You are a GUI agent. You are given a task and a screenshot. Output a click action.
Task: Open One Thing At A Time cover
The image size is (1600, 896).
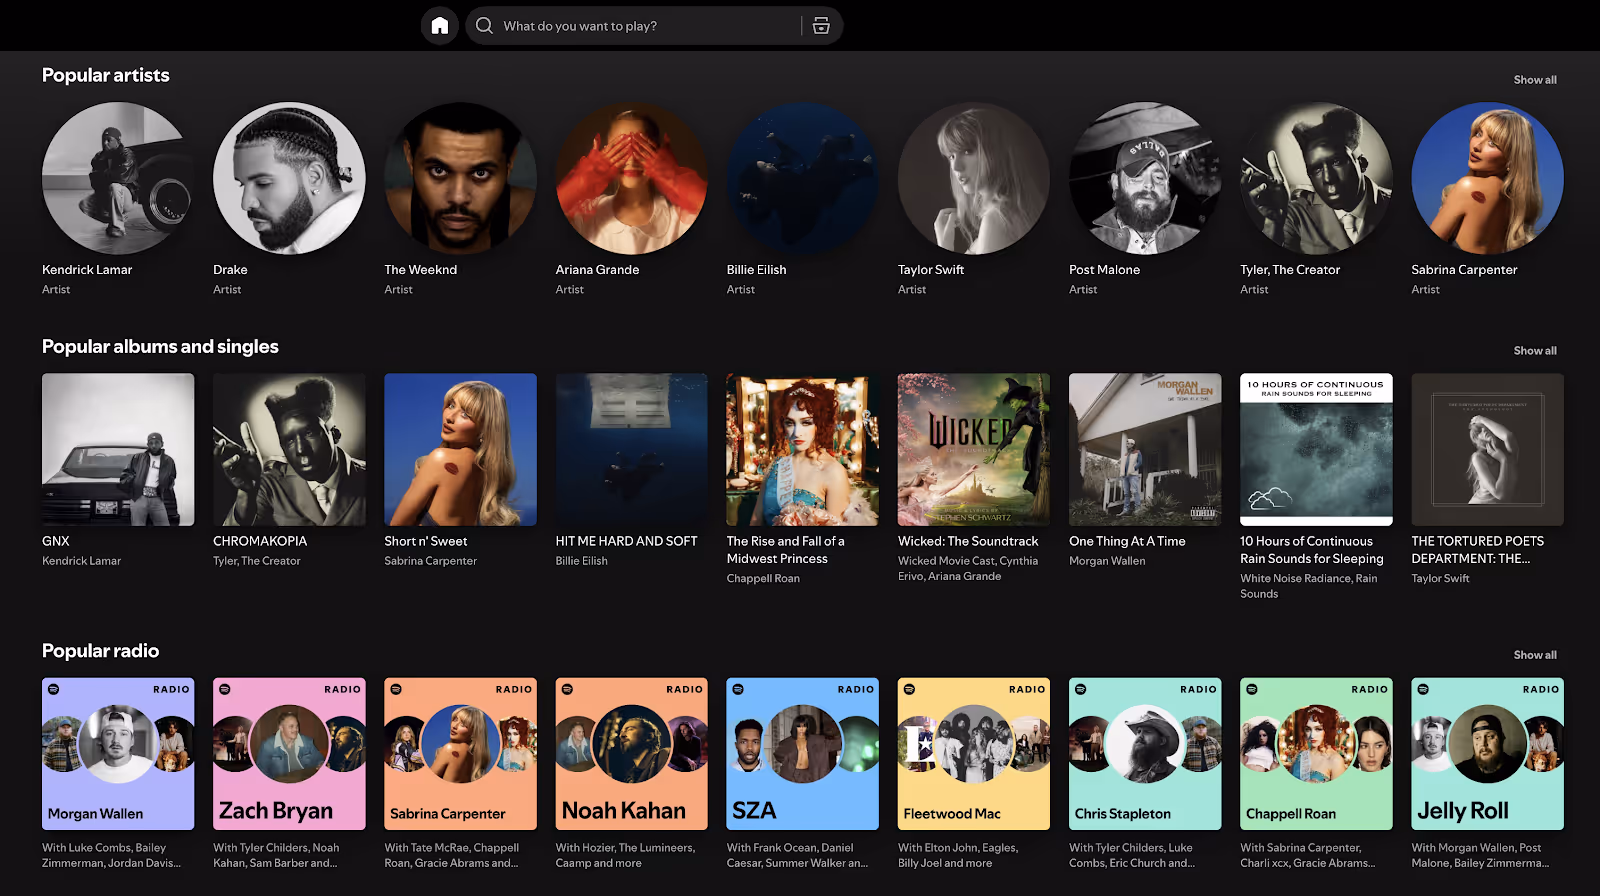(1145, 450)
